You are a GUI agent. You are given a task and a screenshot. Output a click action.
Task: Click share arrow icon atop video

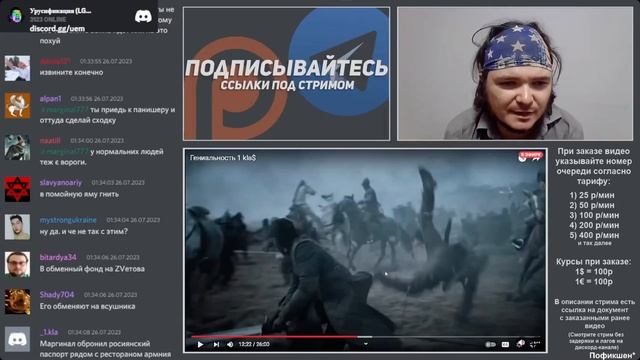pos(537,158)
